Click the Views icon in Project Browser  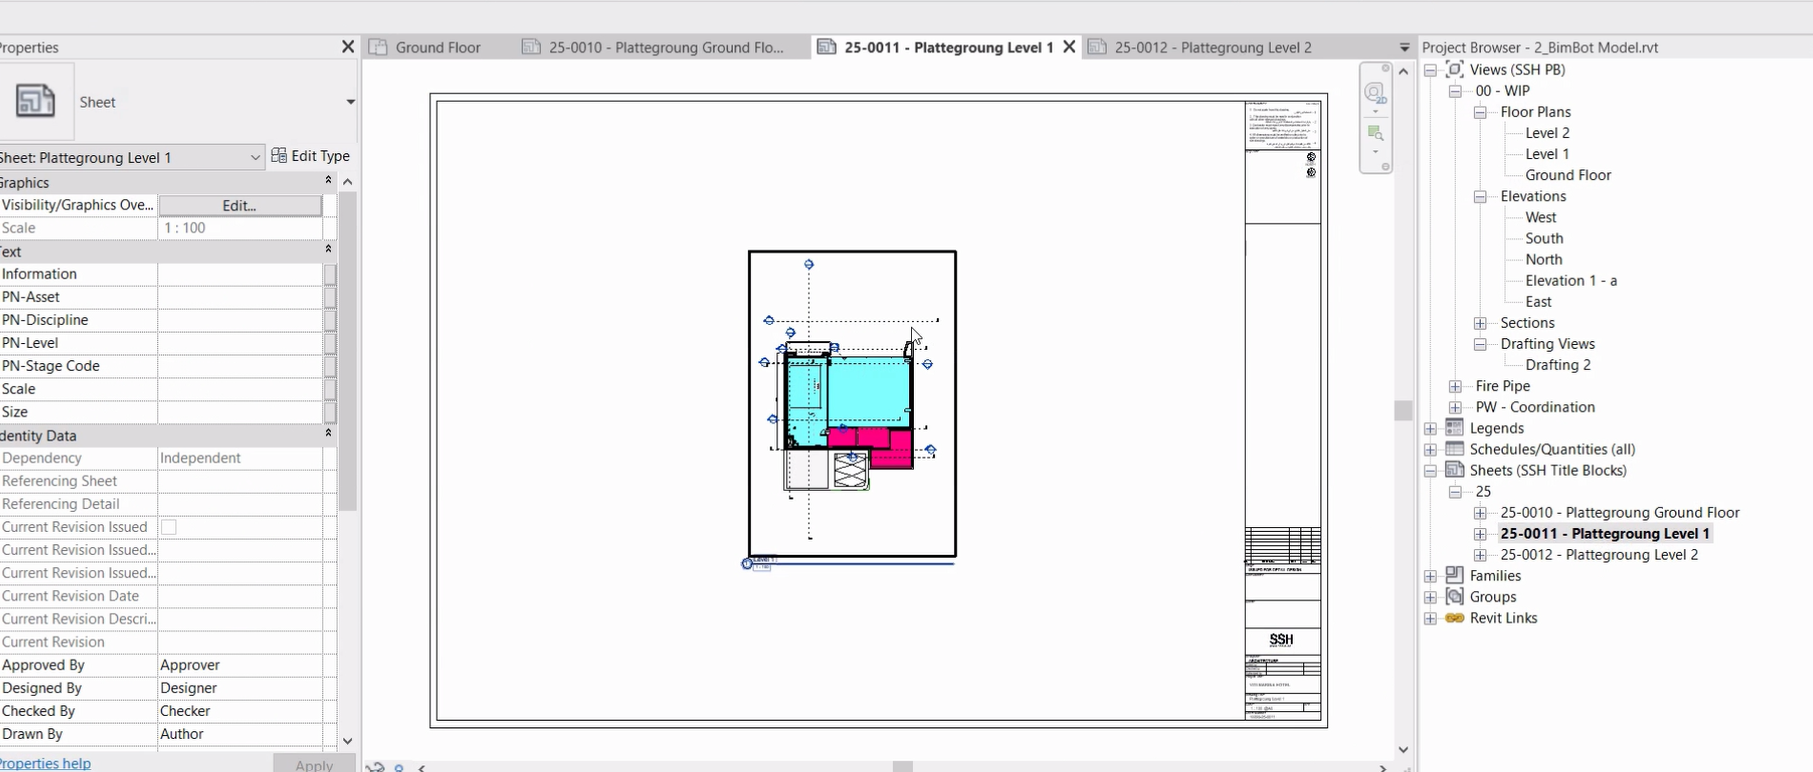point(1455,69)
